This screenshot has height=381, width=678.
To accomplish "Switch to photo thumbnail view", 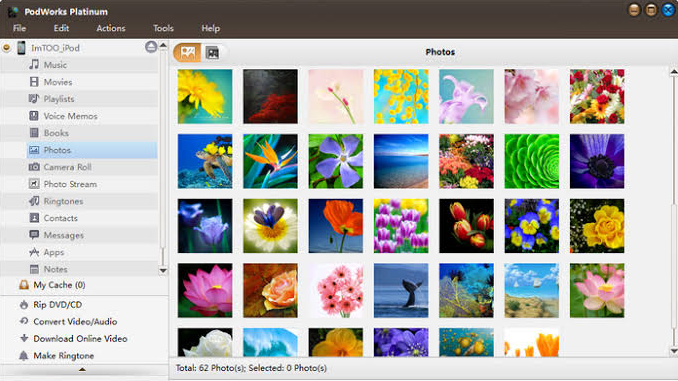I will click(187, 52).
